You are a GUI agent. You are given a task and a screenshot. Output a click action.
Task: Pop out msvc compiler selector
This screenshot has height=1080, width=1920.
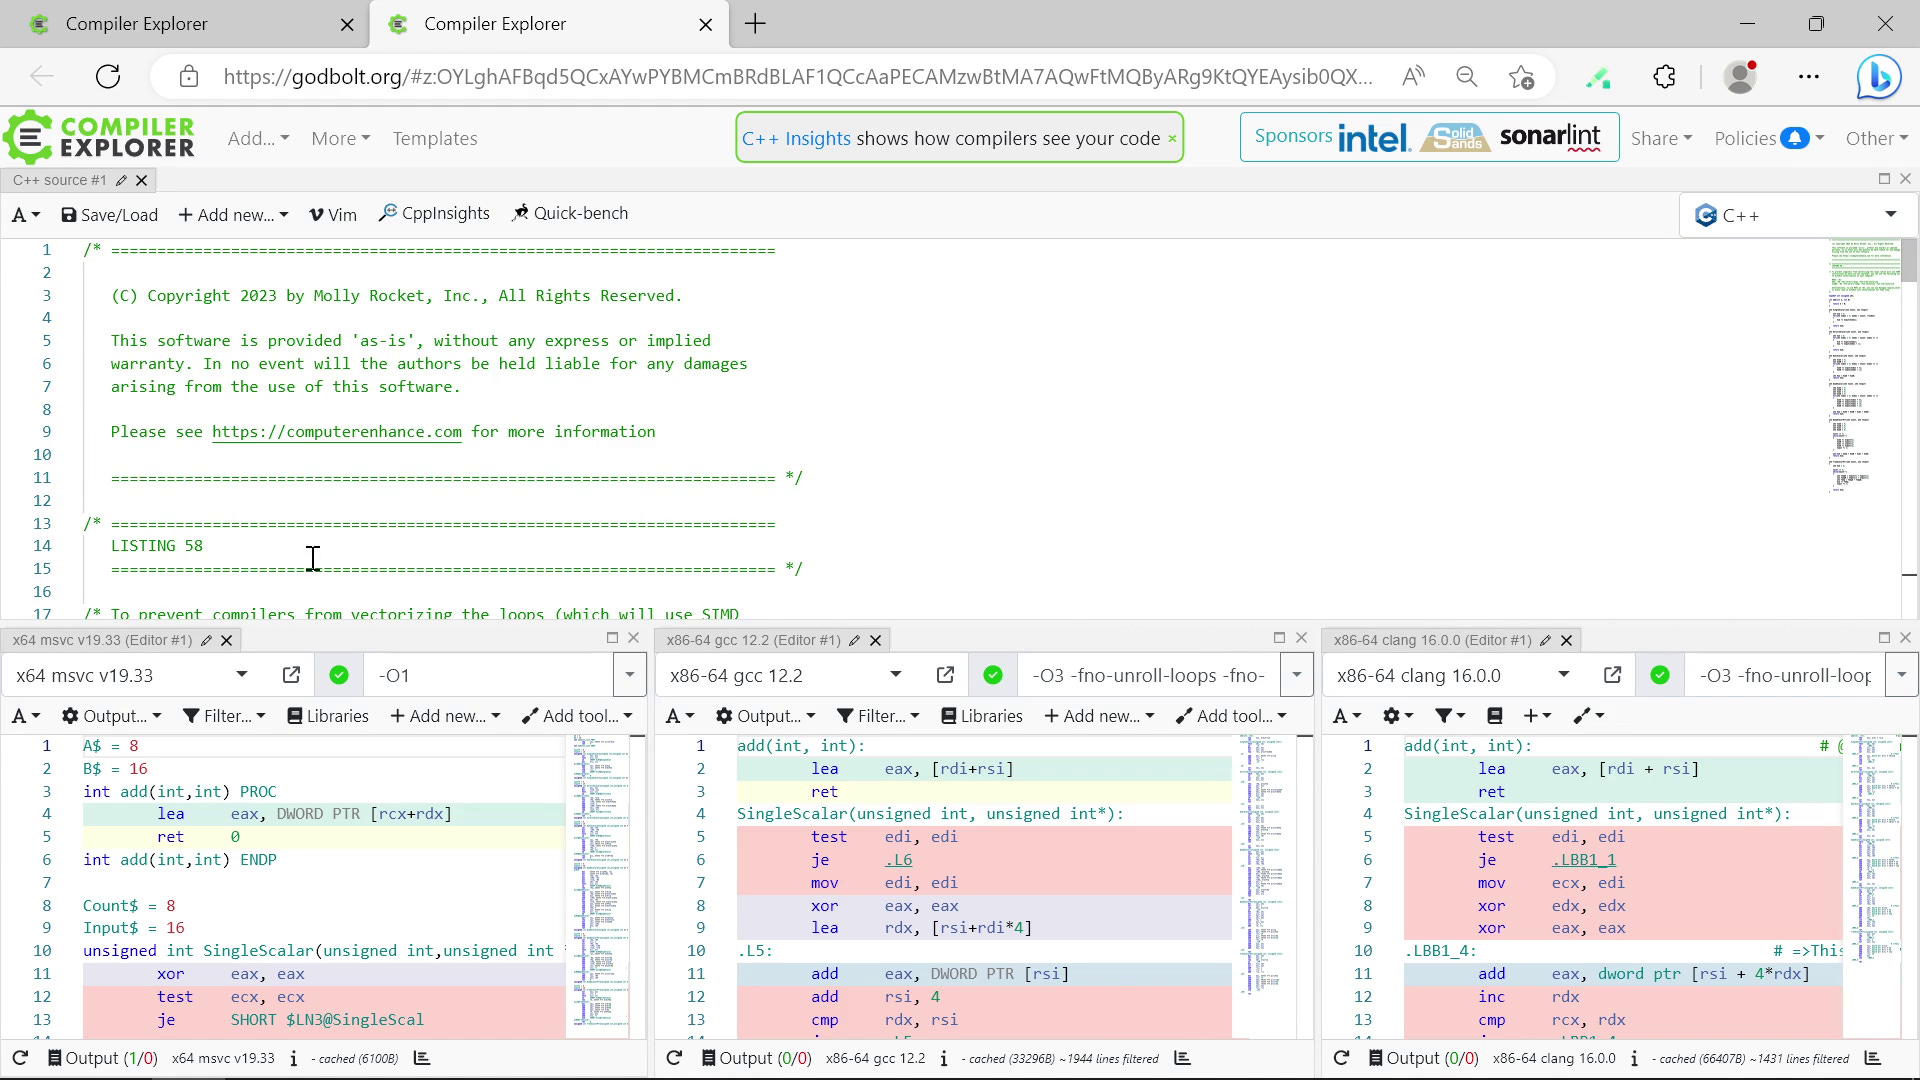click(x=291, y=676)
